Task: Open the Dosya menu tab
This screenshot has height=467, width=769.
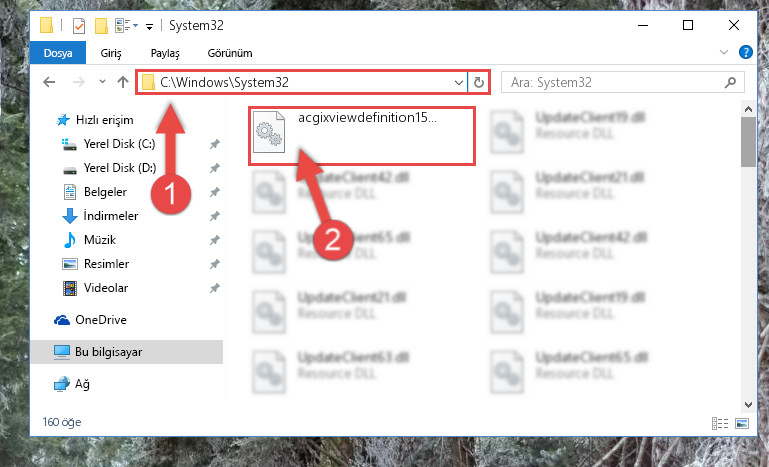Action: coord(58,53)
